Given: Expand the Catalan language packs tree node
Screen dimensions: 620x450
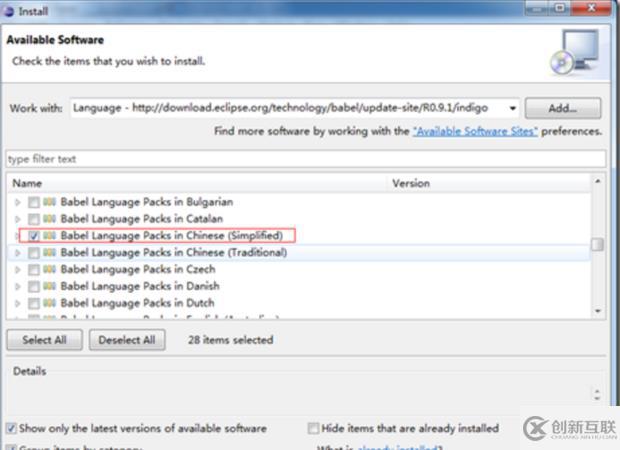Looking at the screenshot, I should tap(17, 219).
